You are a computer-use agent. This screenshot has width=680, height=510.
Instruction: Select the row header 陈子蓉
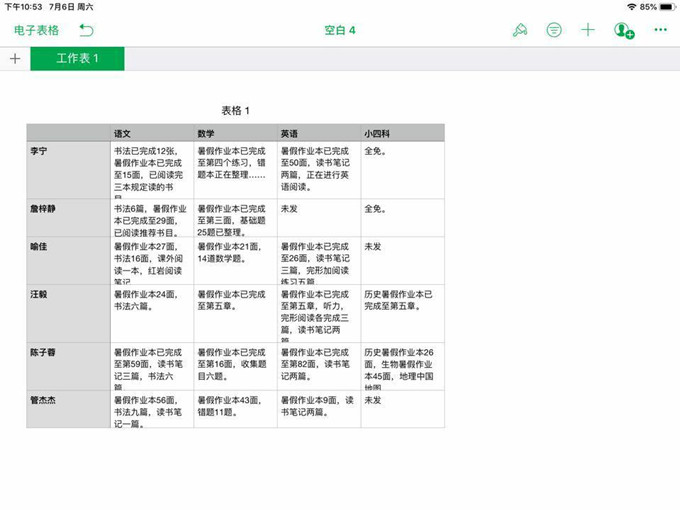[69, 366]
